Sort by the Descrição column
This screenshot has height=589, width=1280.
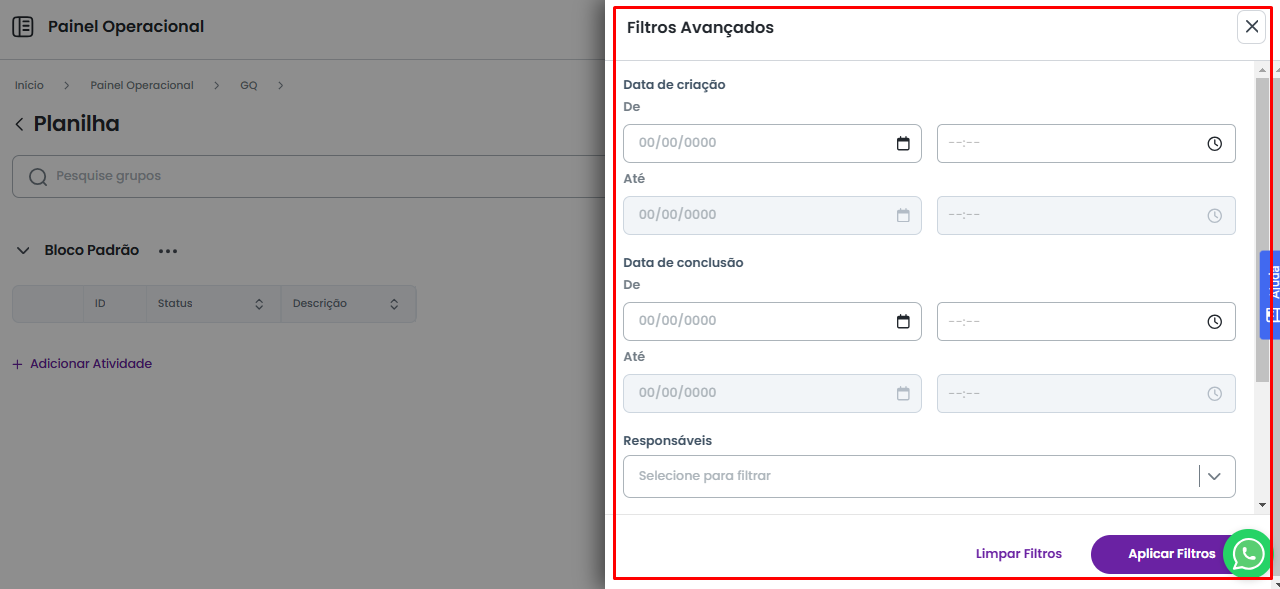pos(394,304)
